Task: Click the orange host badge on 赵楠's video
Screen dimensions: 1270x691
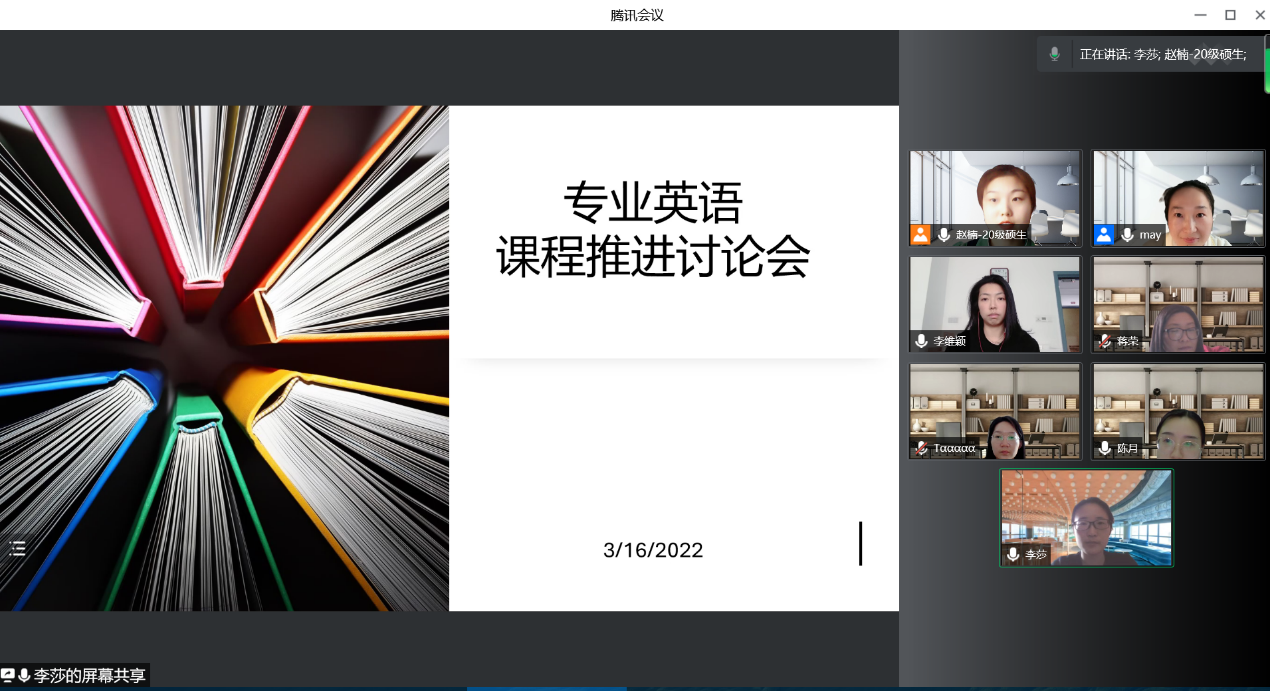Action: tap(920, 235)
